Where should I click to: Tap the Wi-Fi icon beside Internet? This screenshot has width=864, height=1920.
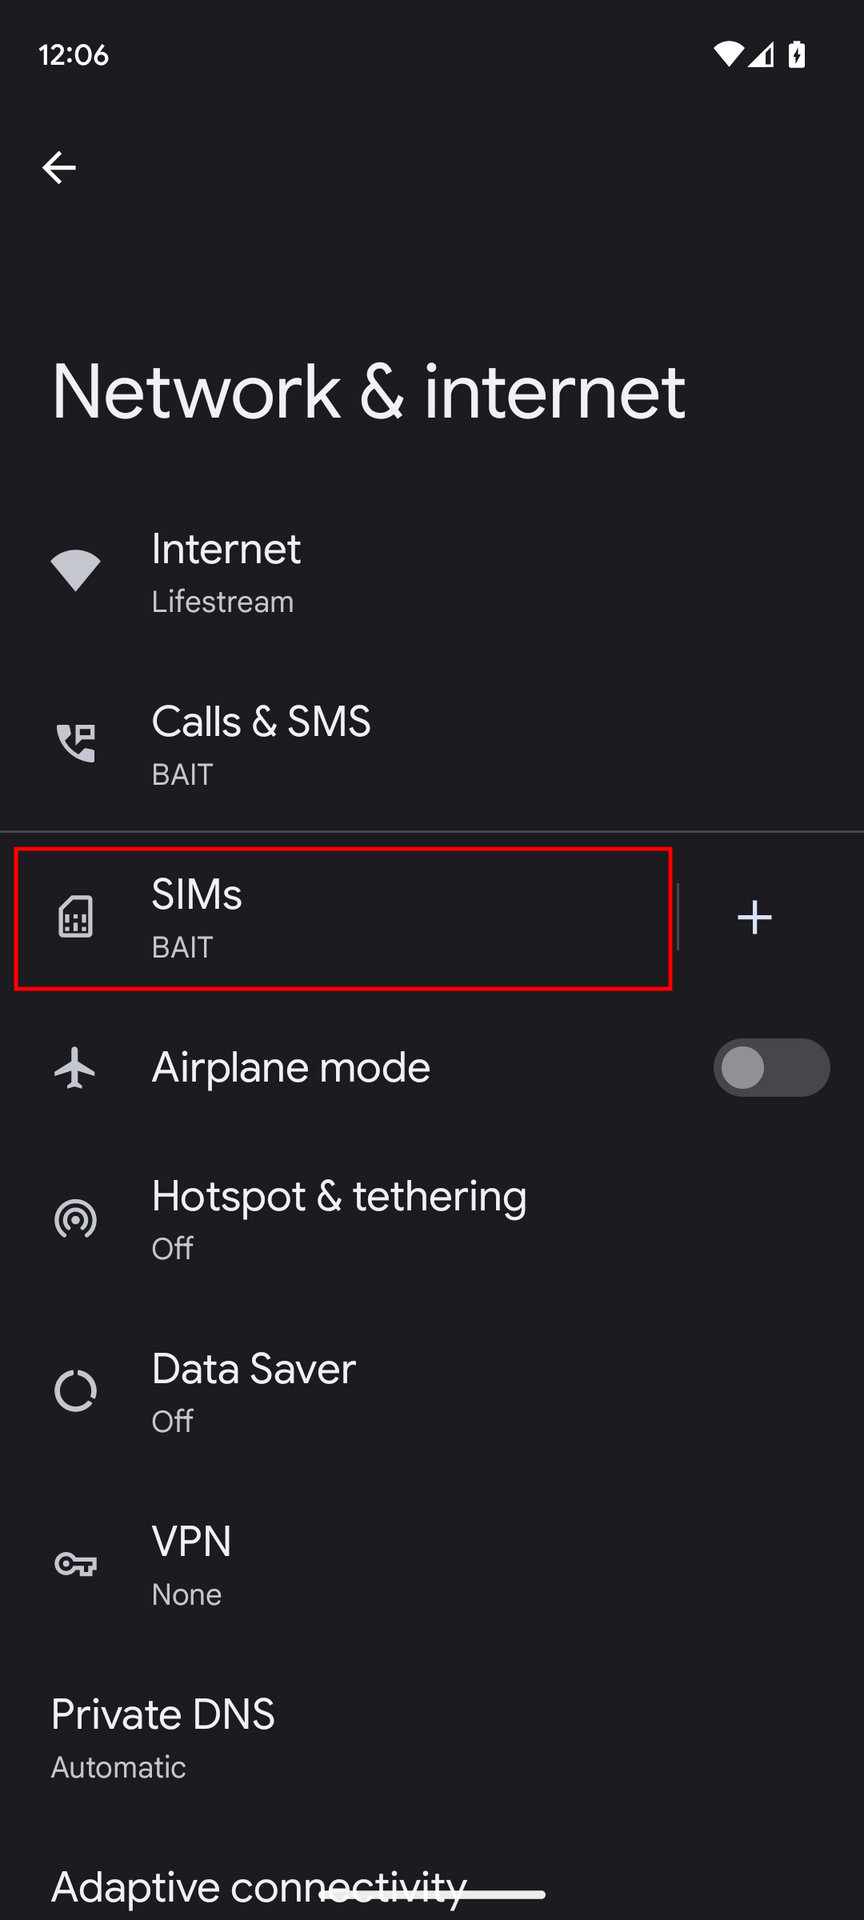(x=76, y=571)
